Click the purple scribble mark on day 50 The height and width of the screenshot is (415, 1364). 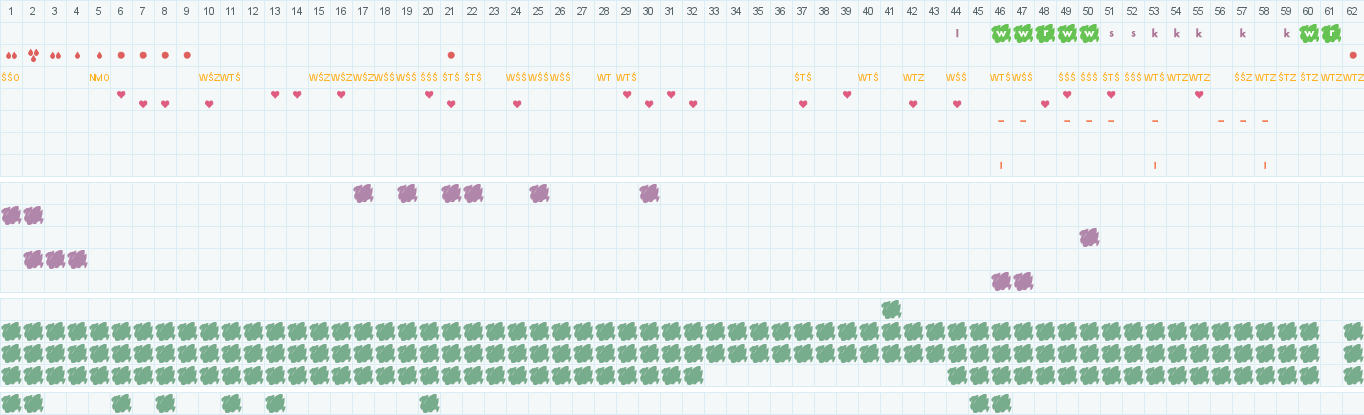[x=1089, y=237]
